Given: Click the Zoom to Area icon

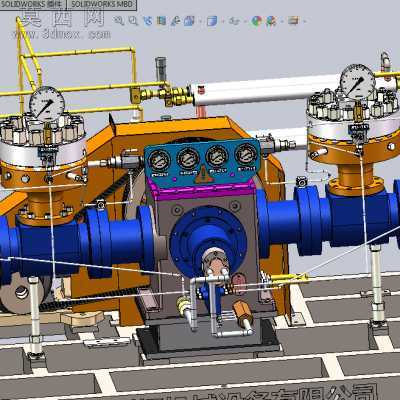Looking at the screenshot, I should [133, 21].
